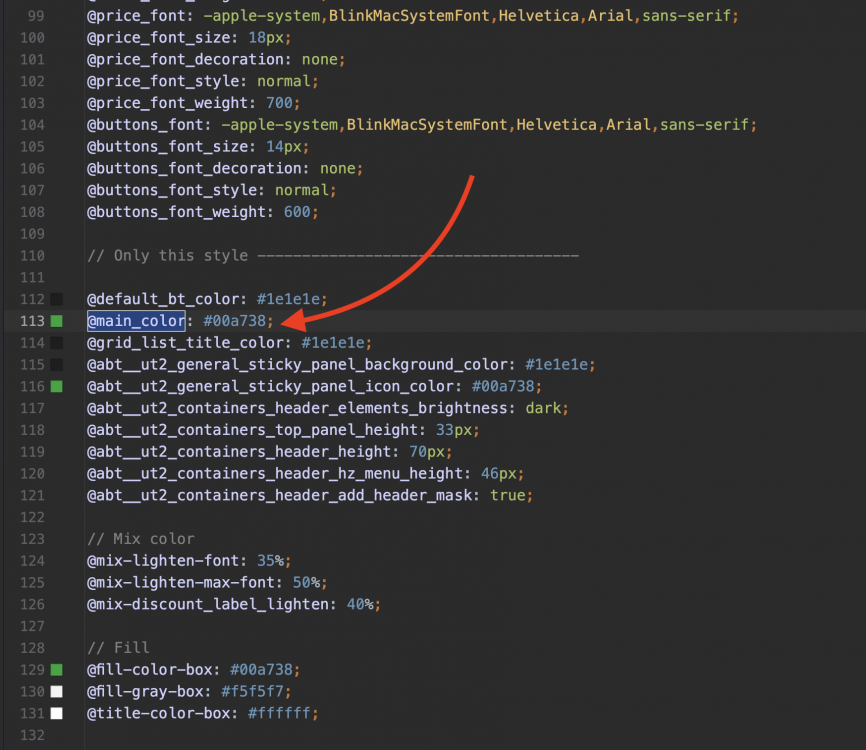The image size is (866, 750).
Task: Click the white swatch for @fill-gray-box
Action: 57,691
